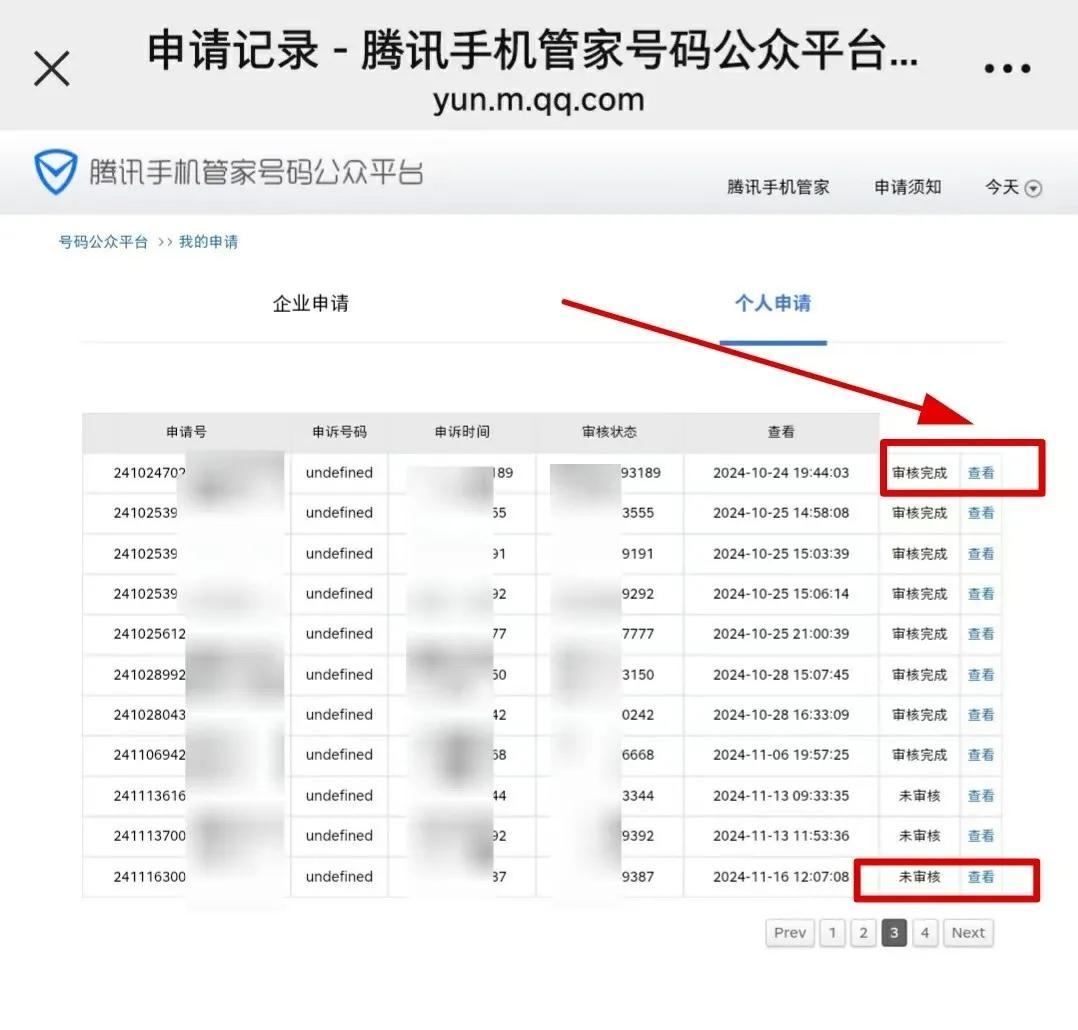Select page 2 in pagination
The width and height of the screenshot is (1078, 1030).
(864, 933)
